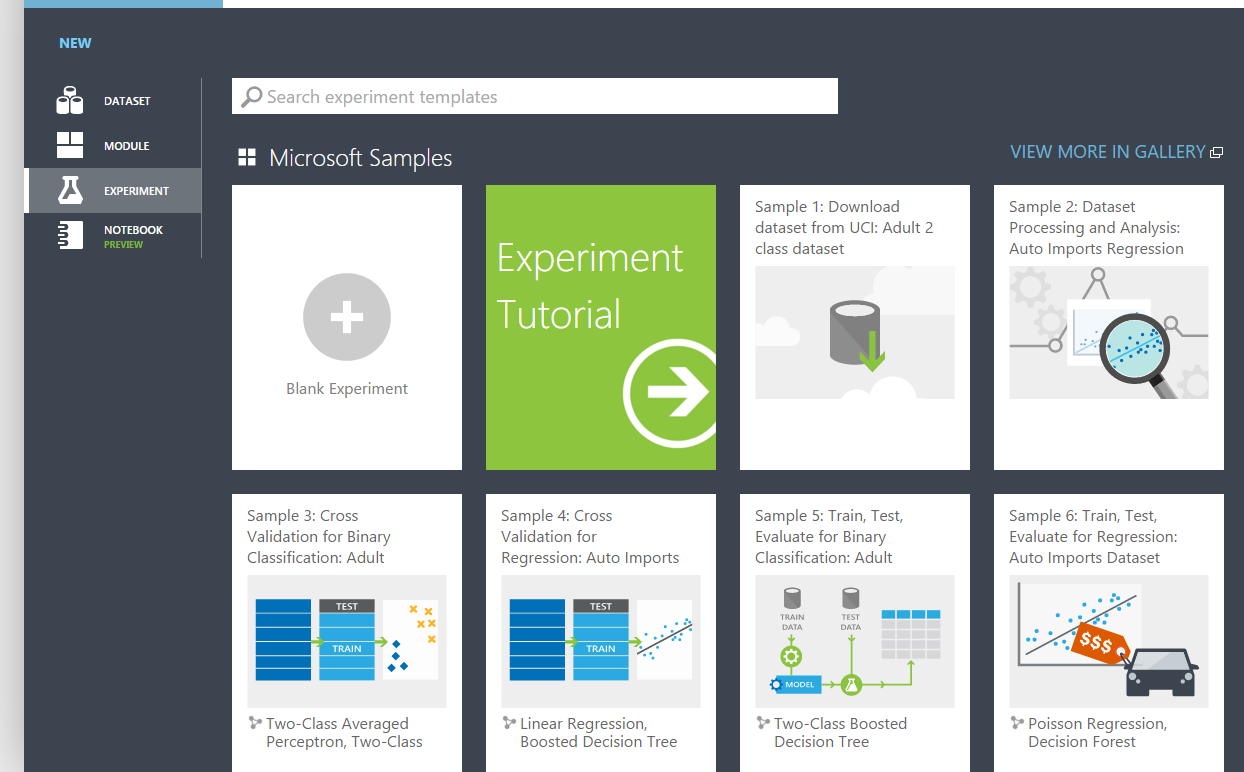Click title "Sample 6: Train, Test, Evaluate for Regression"
Viewport: 1244px width, 772px height.
[1093, 537]
